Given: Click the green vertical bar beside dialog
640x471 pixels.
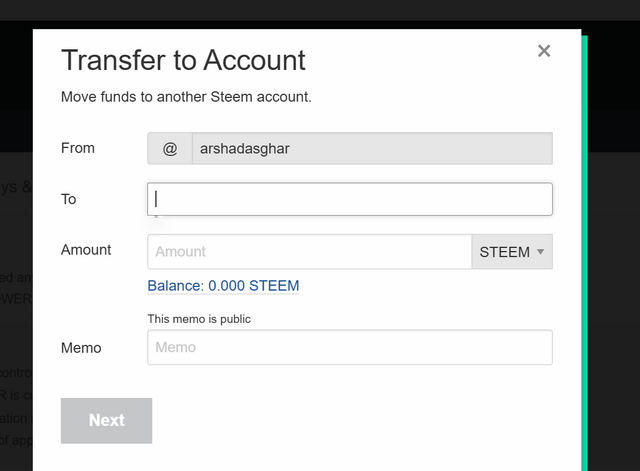Looking at the screenshot, I should point(584,253).
